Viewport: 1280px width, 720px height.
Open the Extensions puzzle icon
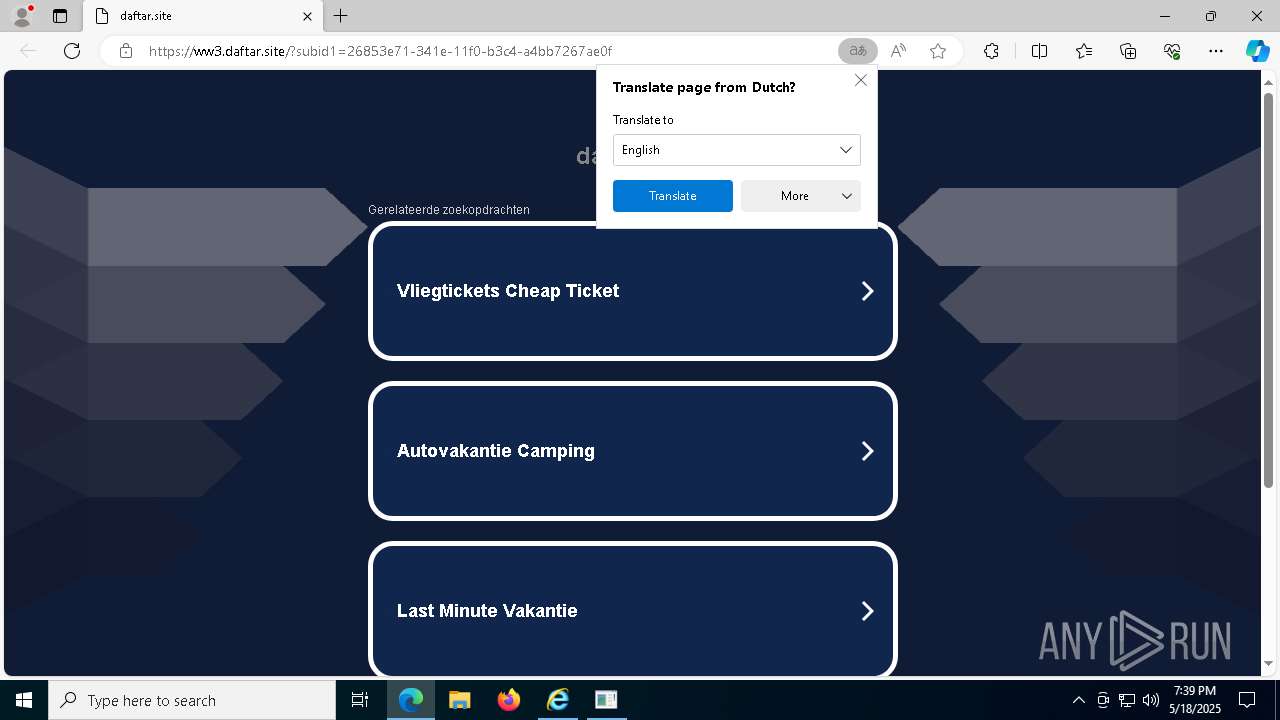(991, 51)
